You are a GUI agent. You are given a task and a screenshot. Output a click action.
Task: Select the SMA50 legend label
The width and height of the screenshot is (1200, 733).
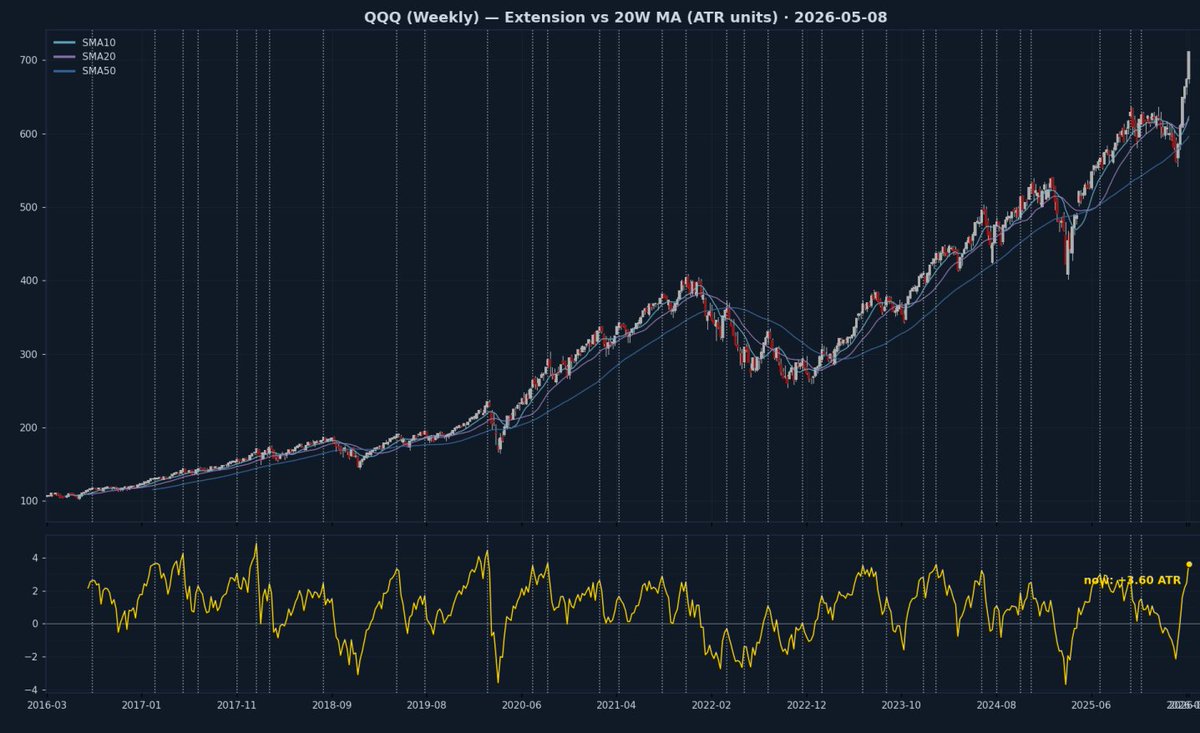tap(99, 71)
